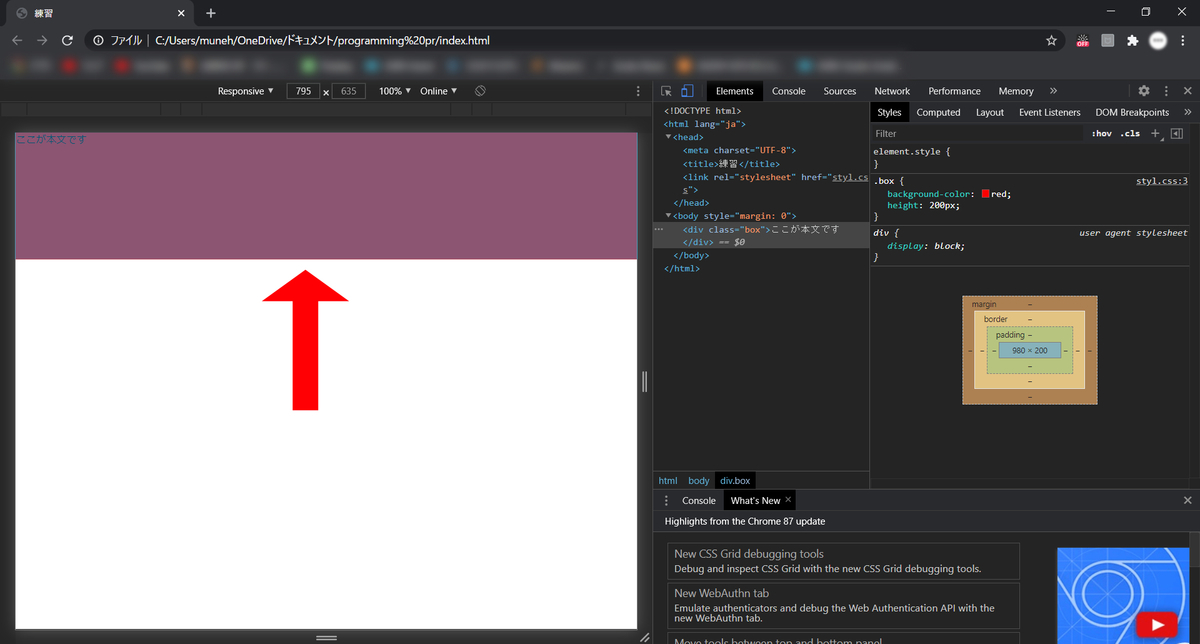1200x644 pixels.
Task: Collapse the body element node
Action: click(x=668, y=215)
